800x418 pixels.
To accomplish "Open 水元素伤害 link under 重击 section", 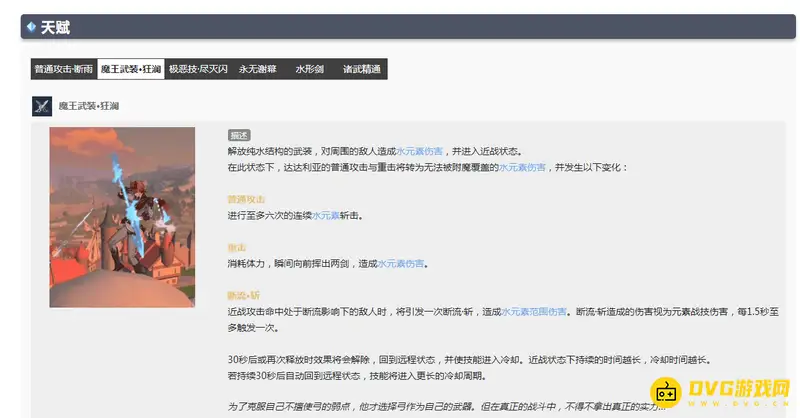I will point(401,263).
